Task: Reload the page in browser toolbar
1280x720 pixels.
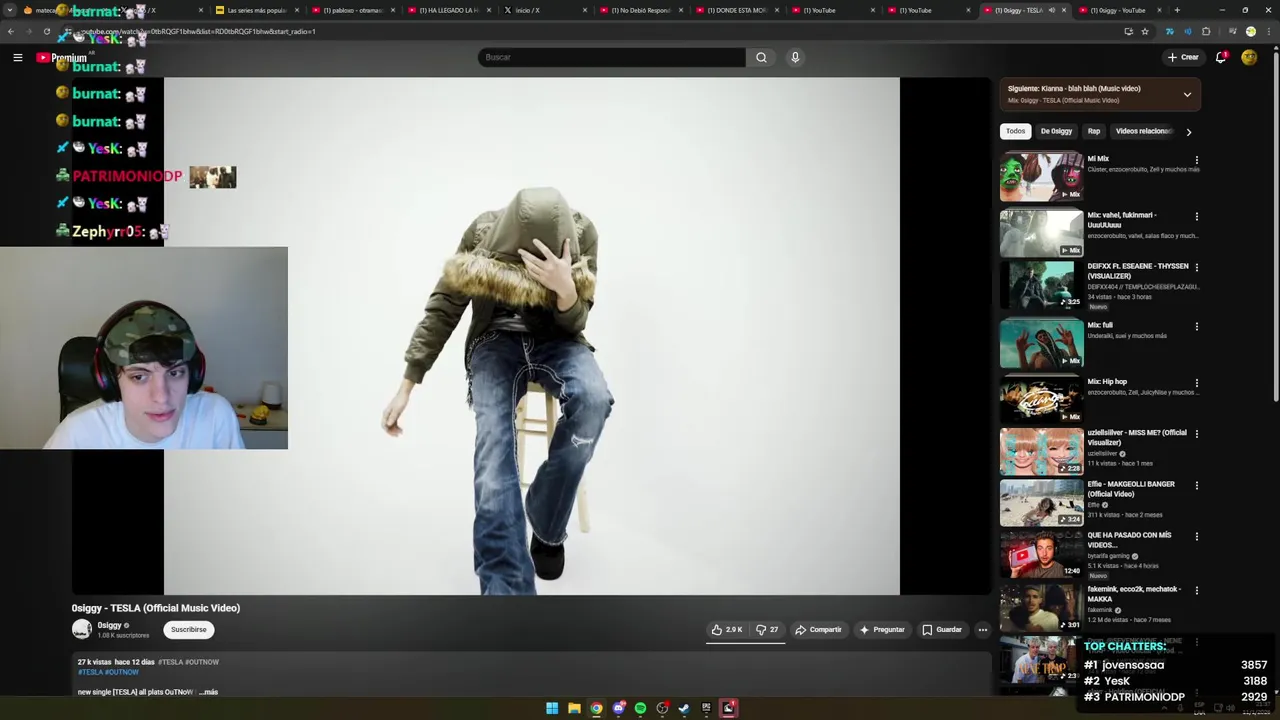Action: [x=47, y=31]
